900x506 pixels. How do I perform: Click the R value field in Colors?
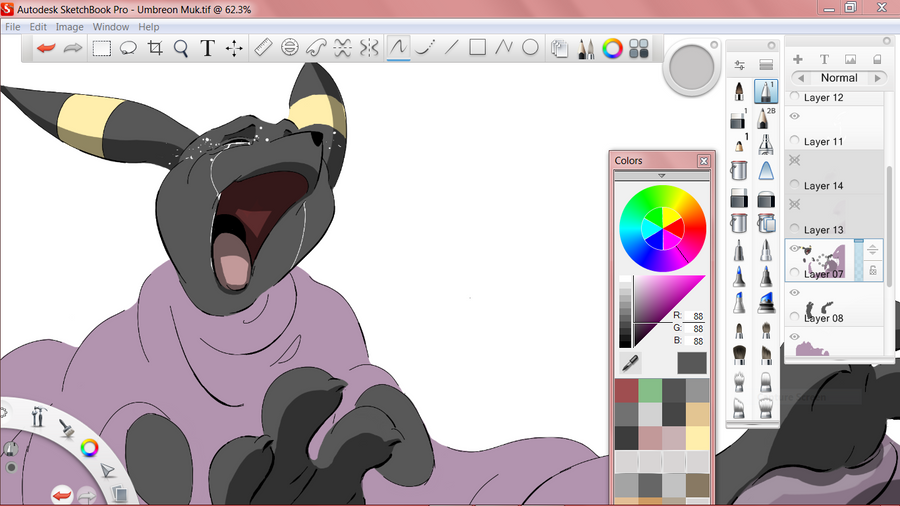695,316
